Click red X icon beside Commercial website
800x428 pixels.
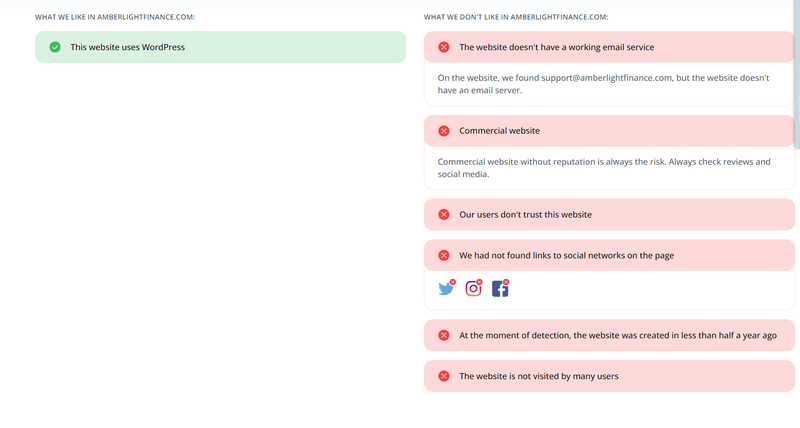[x=444, y=131]
